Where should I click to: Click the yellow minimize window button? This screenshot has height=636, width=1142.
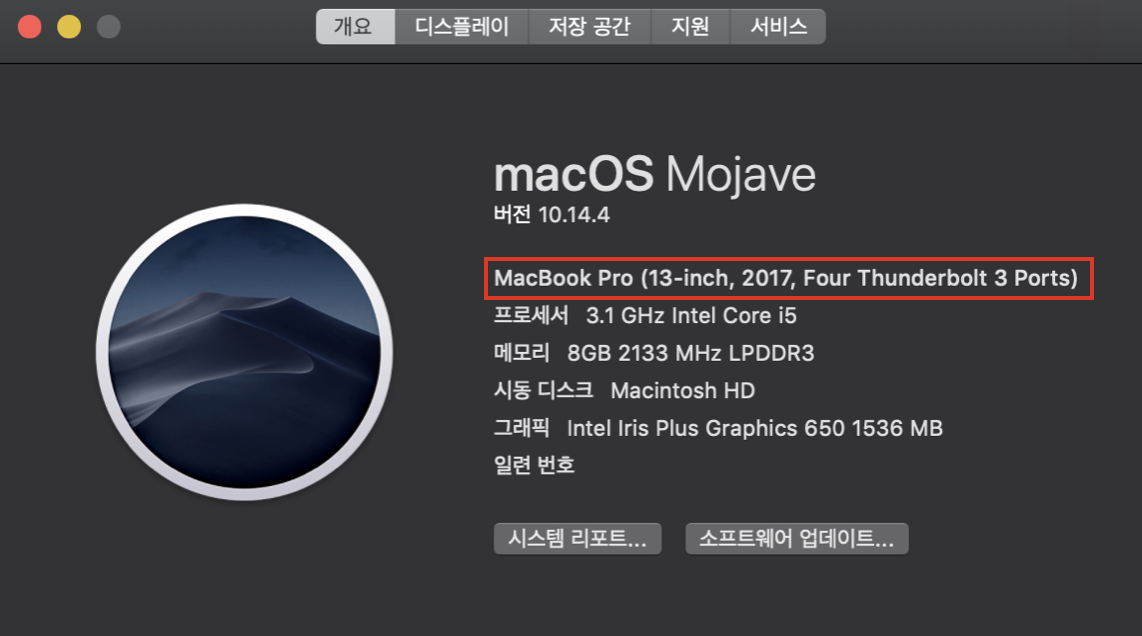coord(69,27)
